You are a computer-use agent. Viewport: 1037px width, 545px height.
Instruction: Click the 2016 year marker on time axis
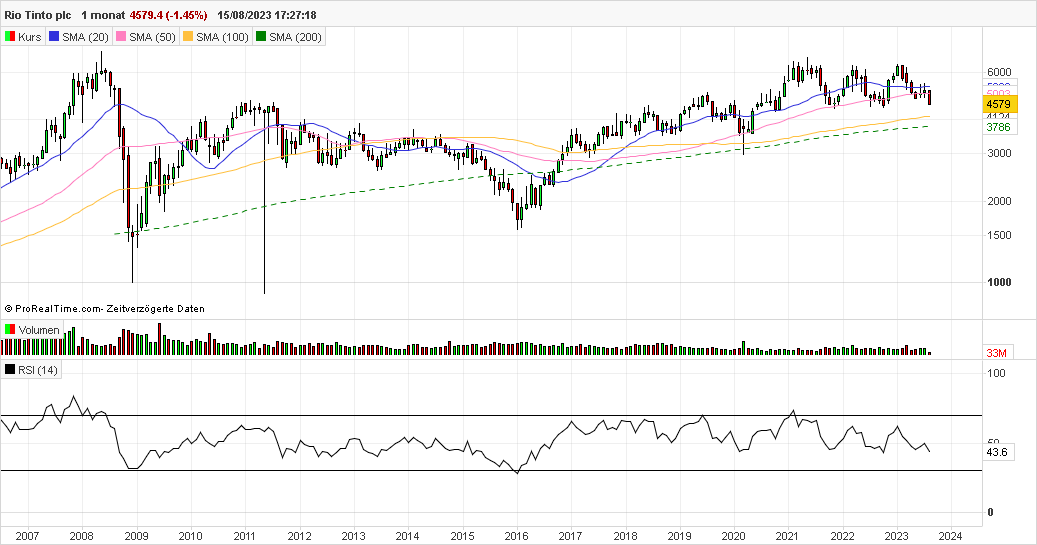(x=516, y=536)
